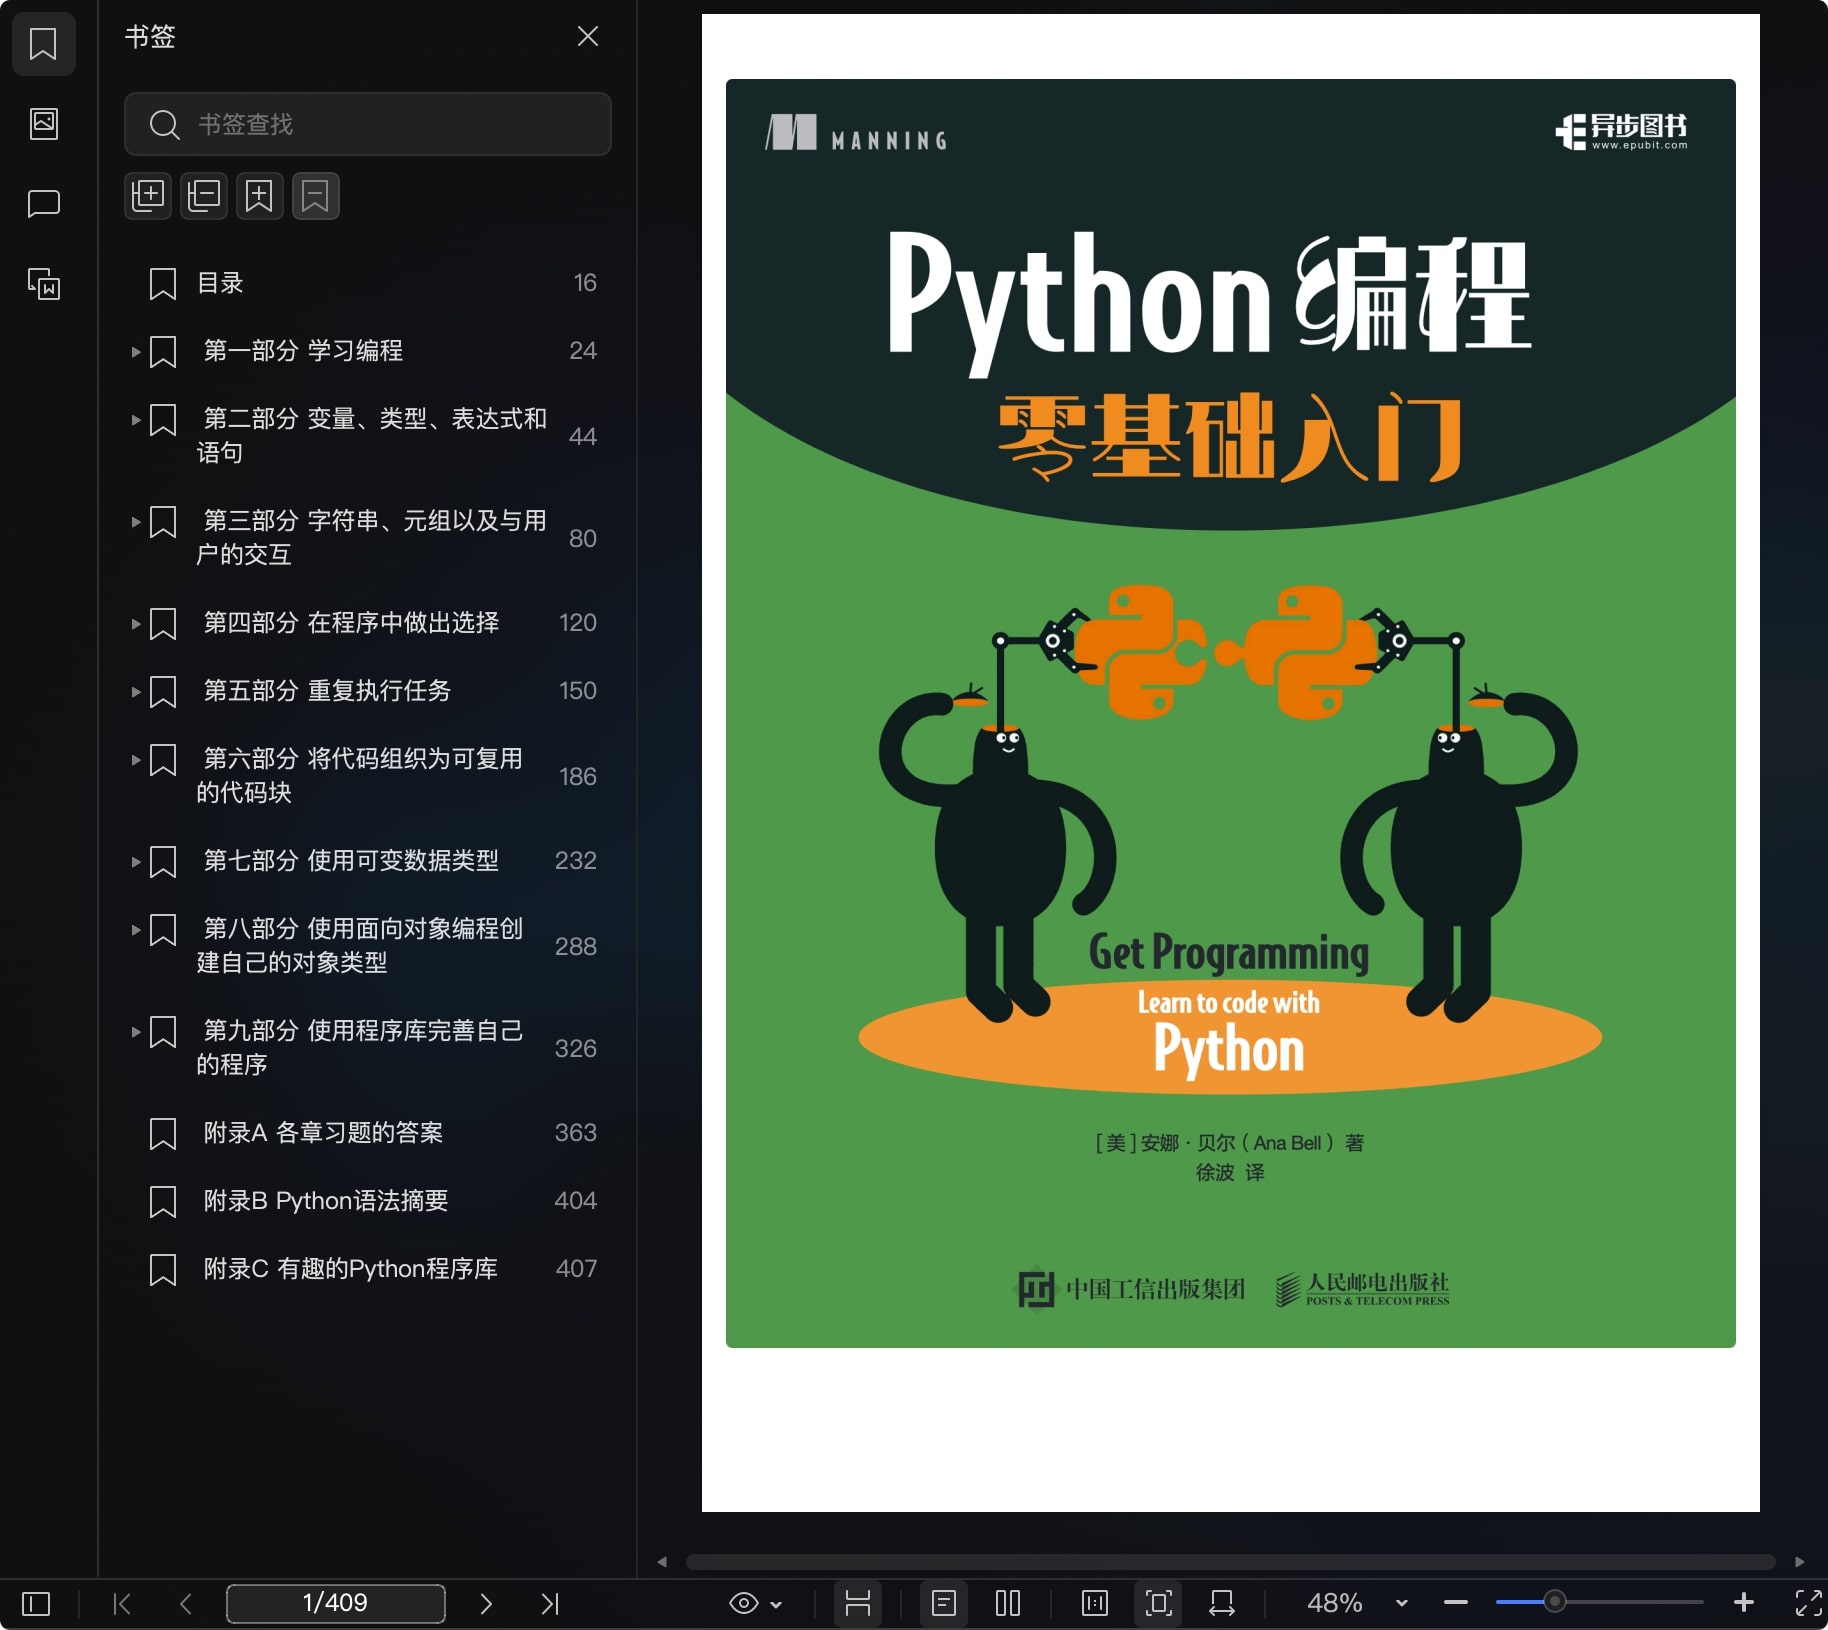Click the page number field 1/409

pos(335,1603)
